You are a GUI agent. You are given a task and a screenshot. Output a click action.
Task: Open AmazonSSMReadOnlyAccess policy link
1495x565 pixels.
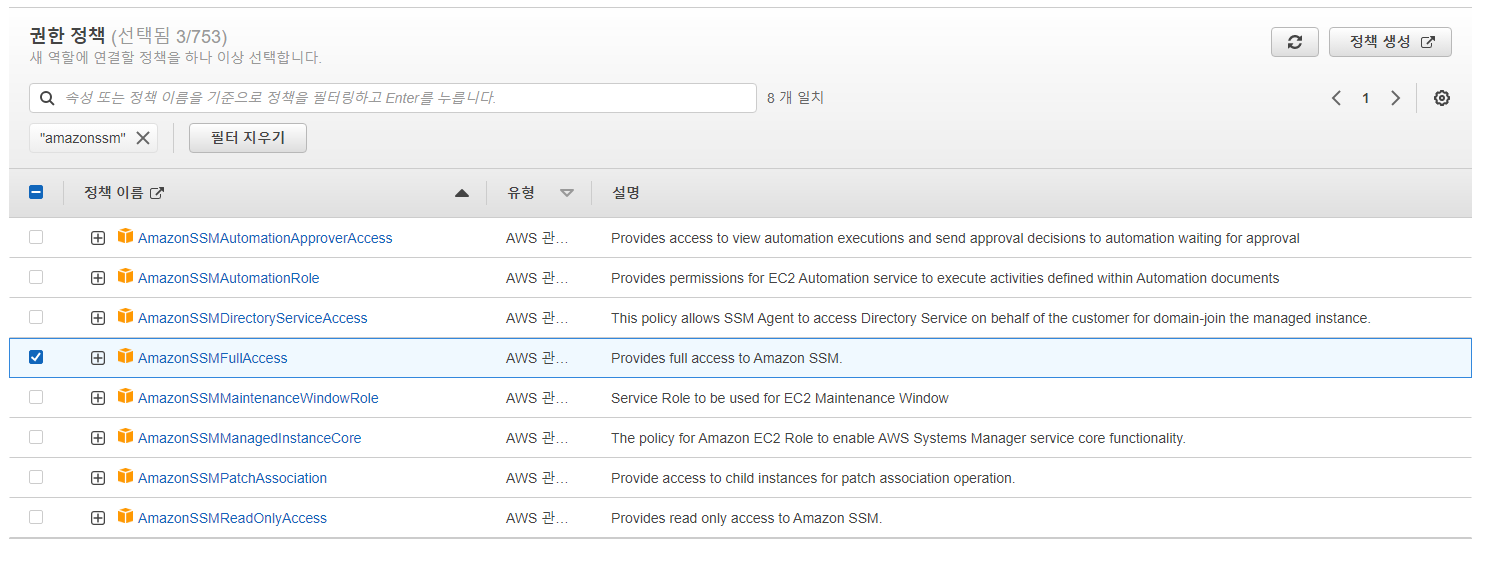233,518
